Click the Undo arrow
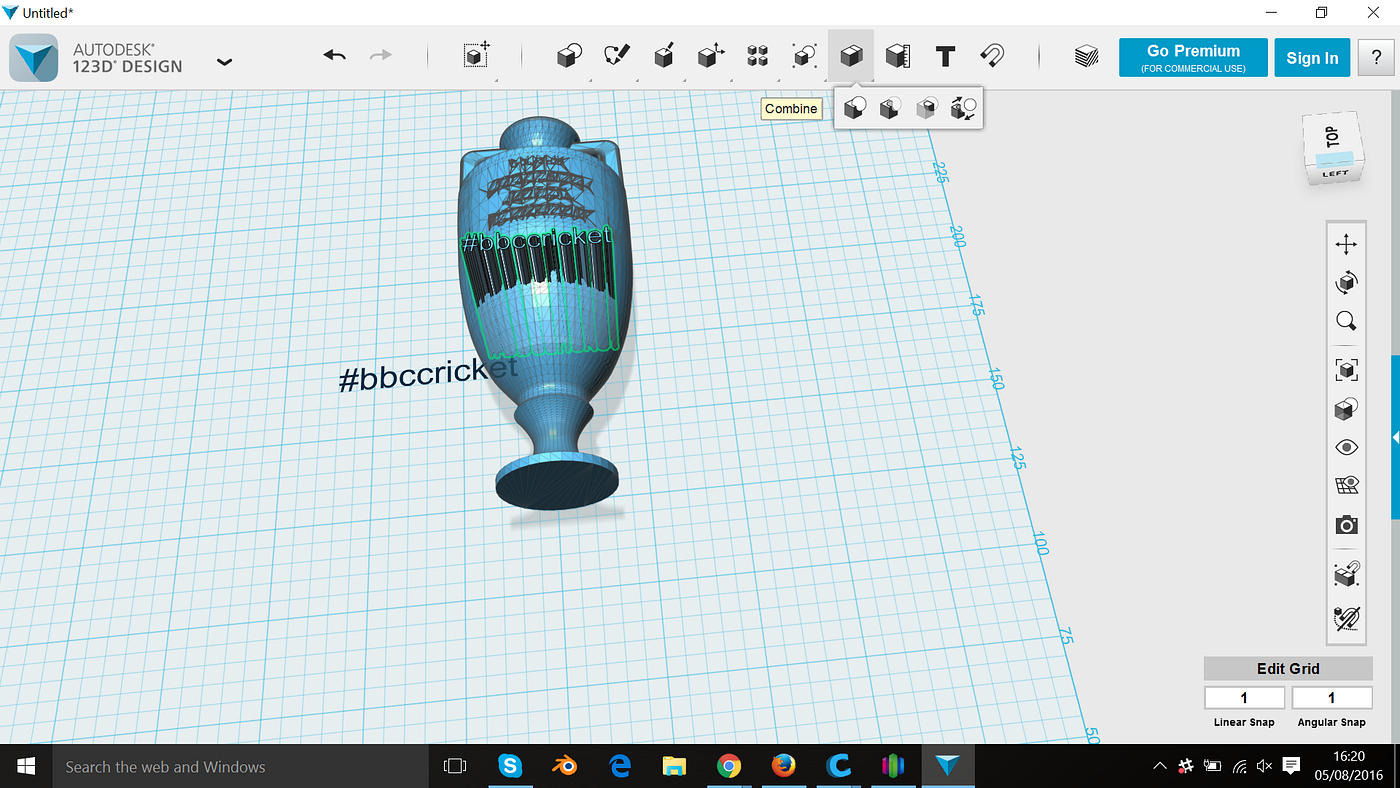 coord(334,56)
